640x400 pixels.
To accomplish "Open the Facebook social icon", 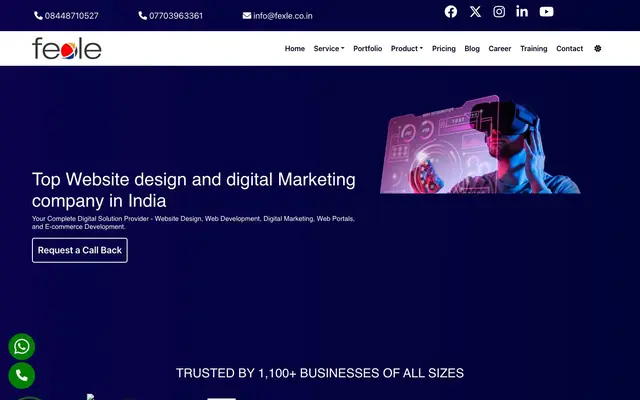I will click(451, 12).
